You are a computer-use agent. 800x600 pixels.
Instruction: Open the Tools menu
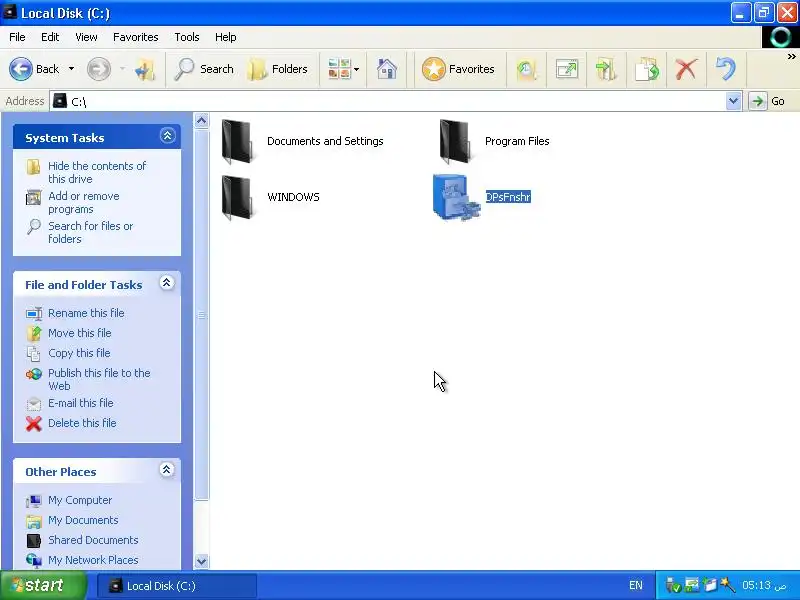tap(187, 37)
